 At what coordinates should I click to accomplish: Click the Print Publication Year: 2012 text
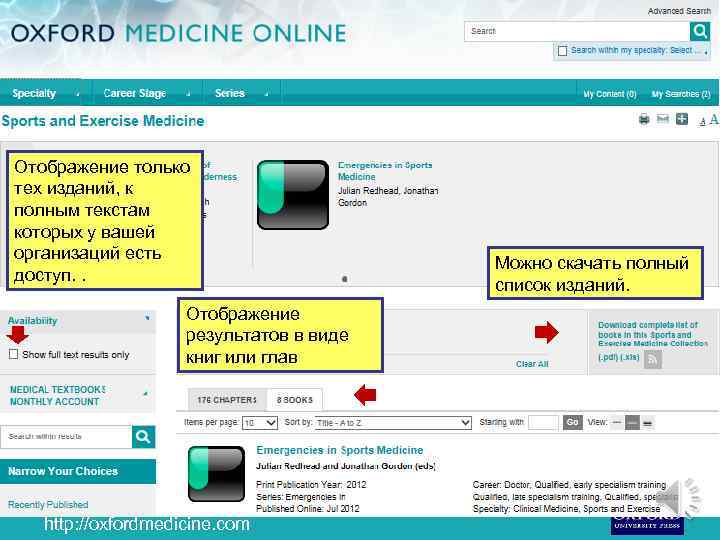coord(311,485)
